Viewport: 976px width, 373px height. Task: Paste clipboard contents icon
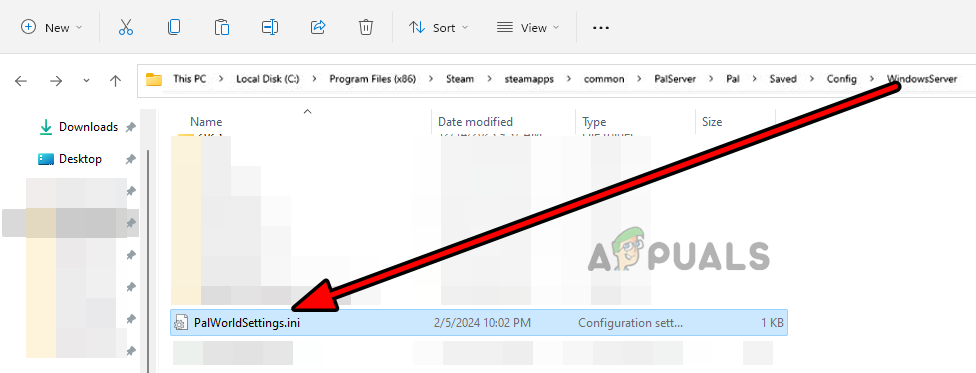pos(222,27)
